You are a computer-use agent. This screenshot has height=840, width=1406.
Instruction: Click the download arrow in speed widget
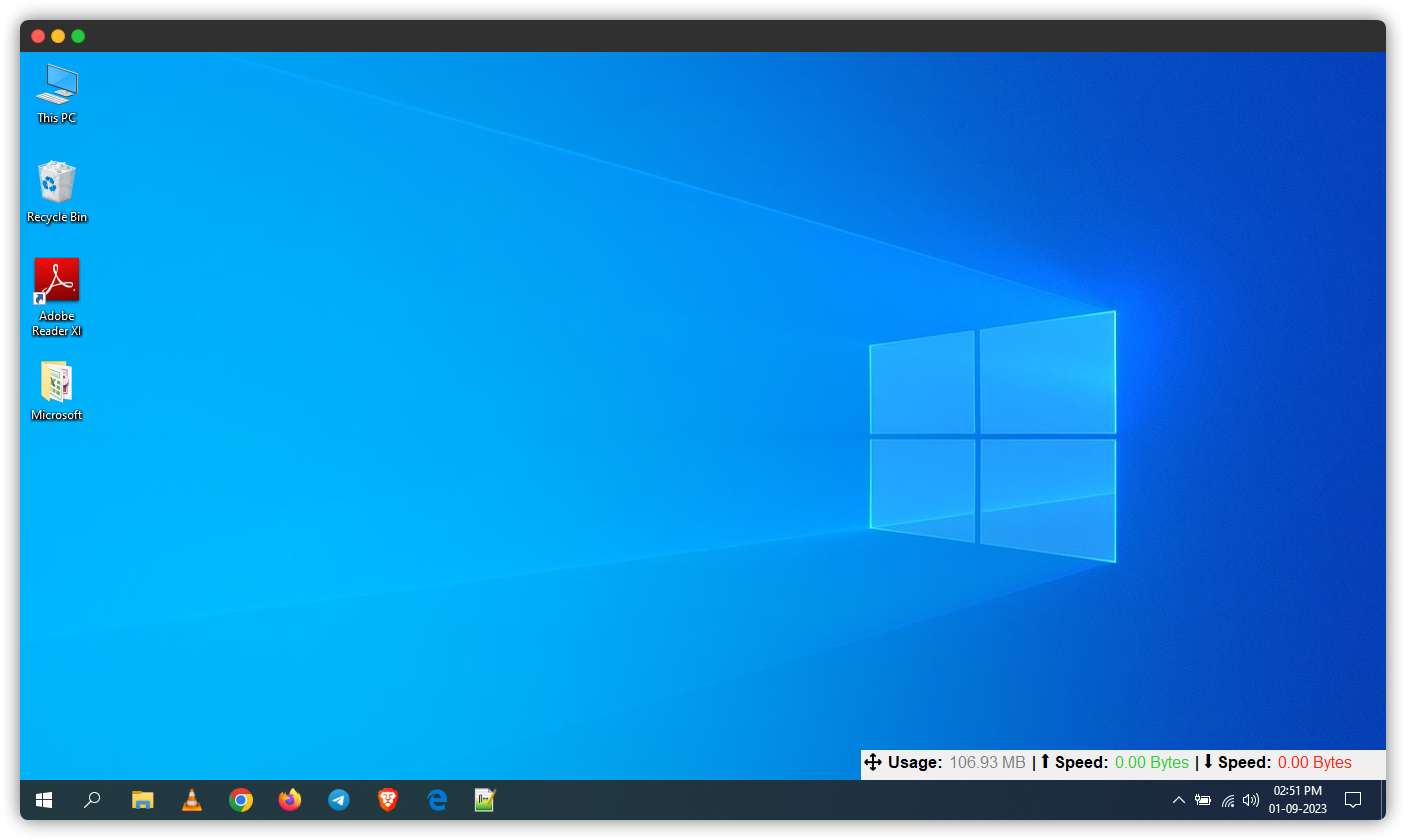[x=1208, y=762]
